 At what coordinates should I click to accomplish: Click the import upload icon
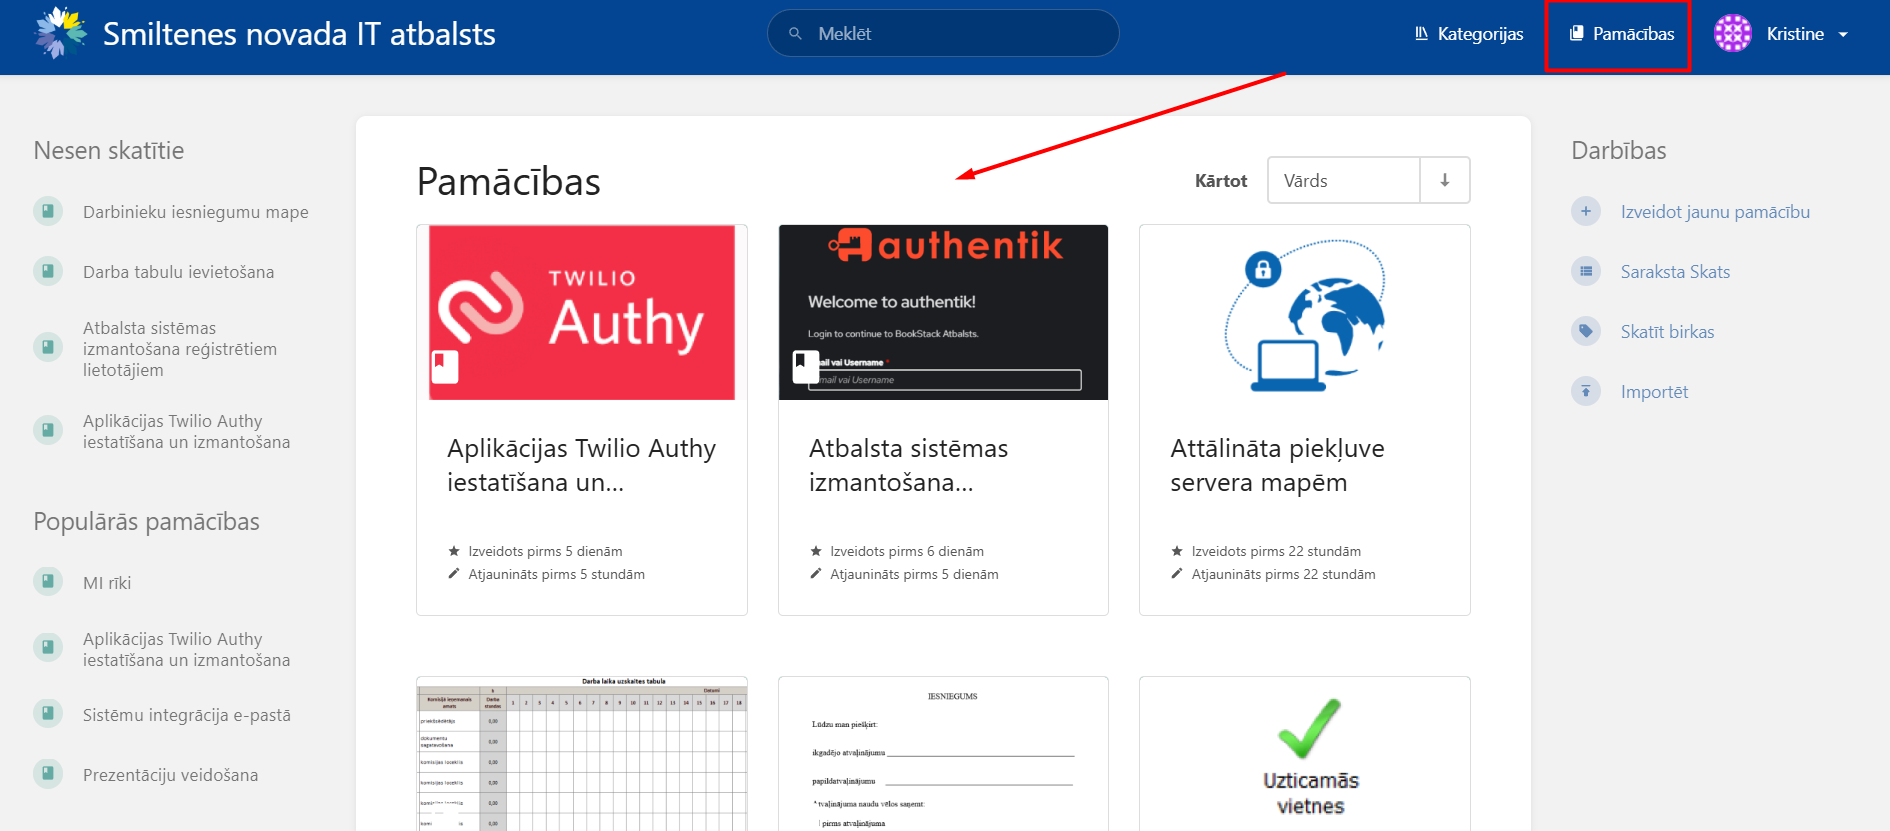1586,391
